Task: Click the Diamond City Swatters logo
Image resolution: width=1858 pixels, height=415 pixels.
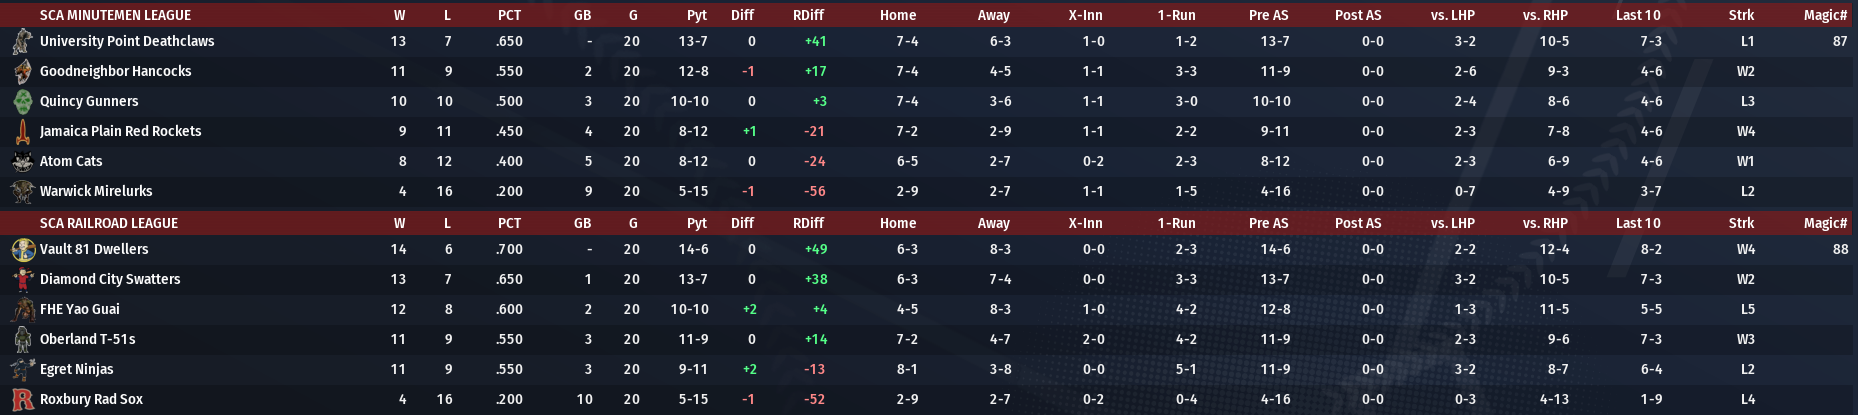Action: pyautogui.click(x=22, y=279)
